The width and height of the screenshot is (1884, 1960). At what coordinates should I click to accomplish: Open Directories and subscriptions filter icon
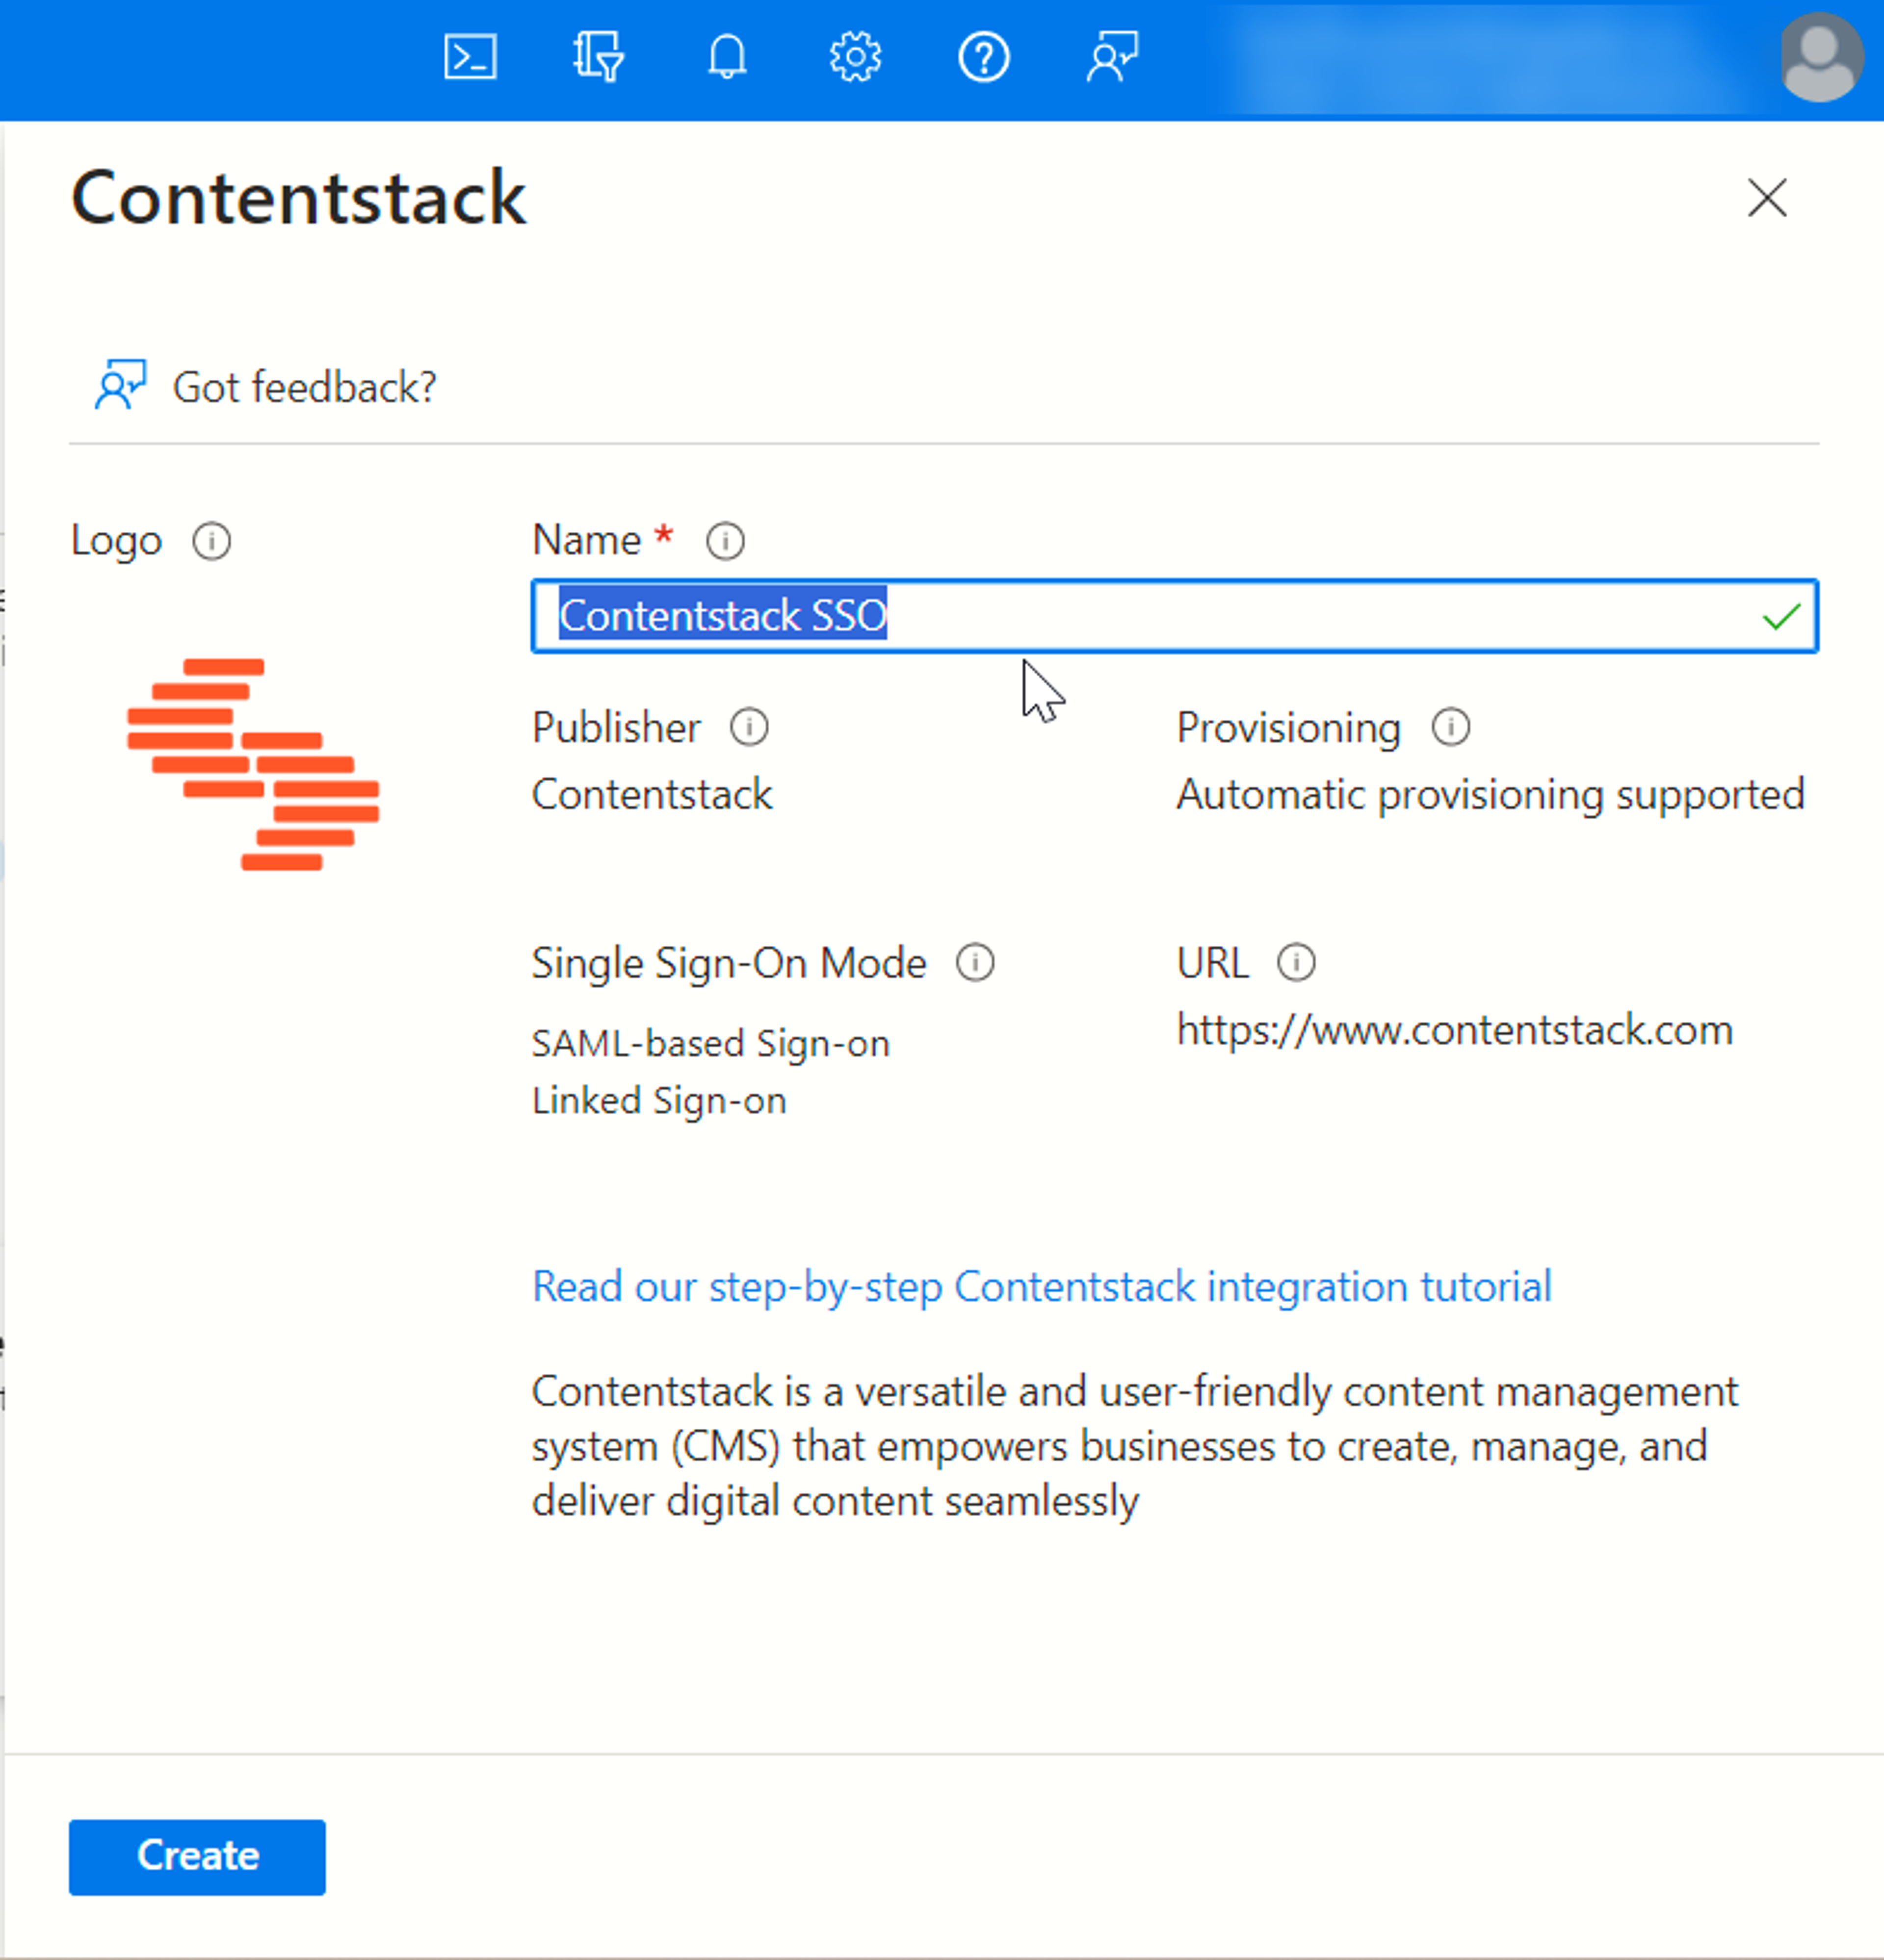pyautogui.click(x=598, y=57)
